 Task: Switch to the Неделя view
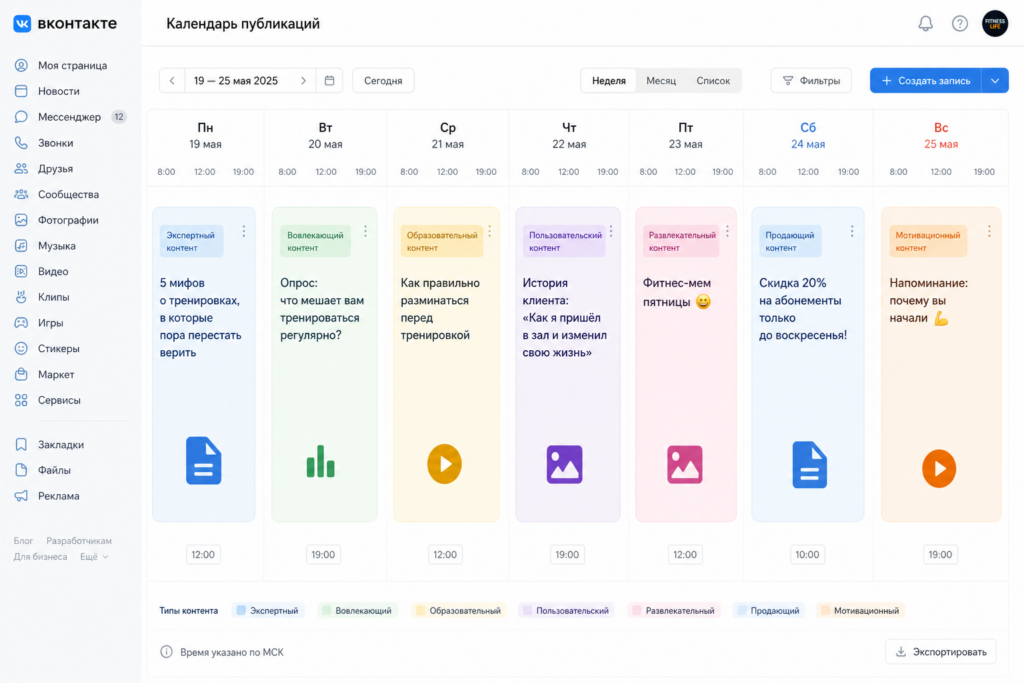pos(609,81)
